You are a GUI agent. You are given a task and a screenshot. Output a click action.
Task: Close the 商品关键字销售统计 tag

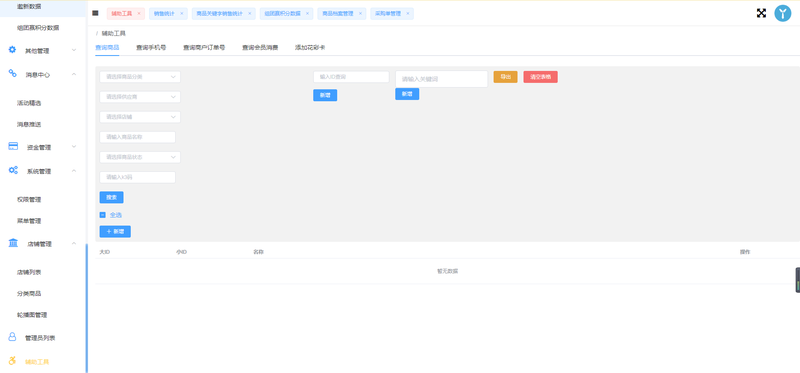[249, 14]
